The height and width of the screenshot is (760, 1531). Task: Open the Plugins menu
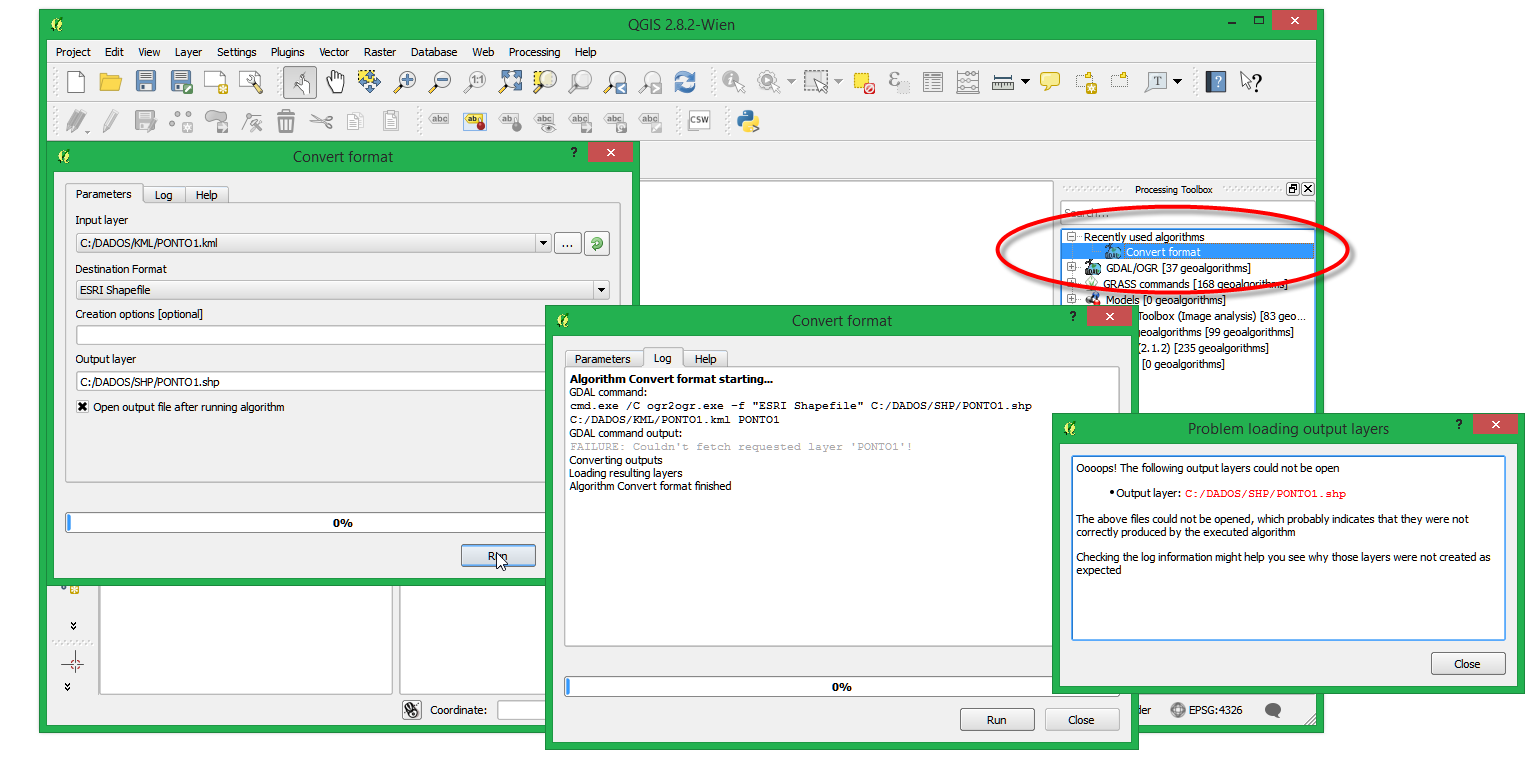(x=288, y=52)
